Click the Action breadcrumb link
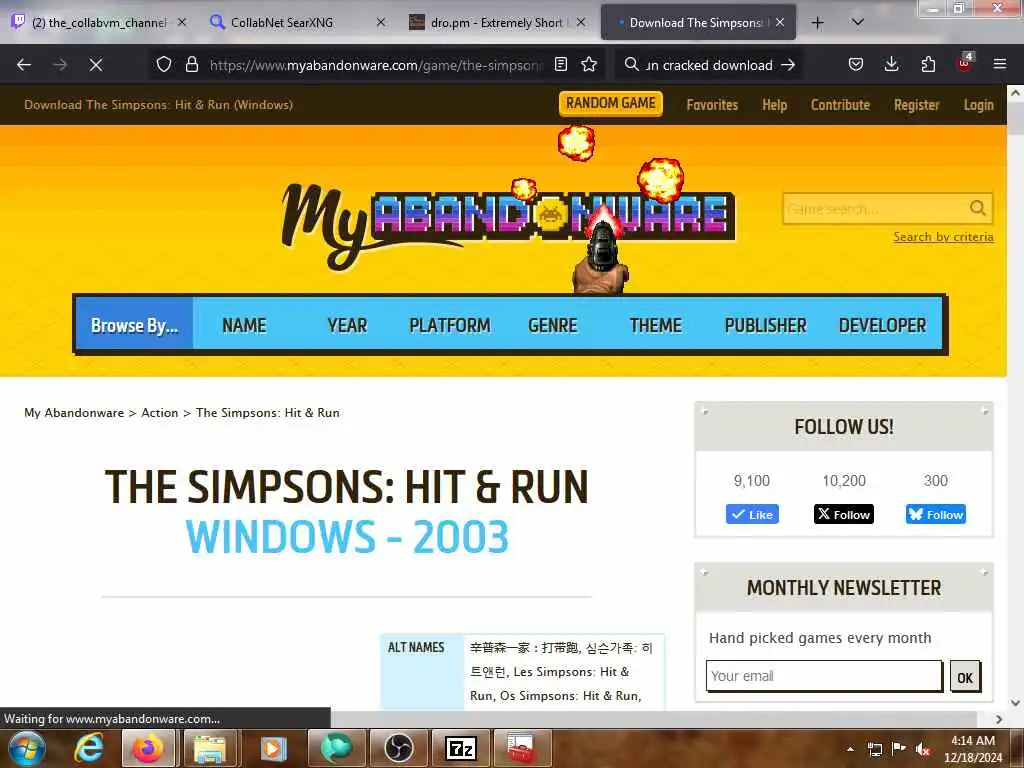1024x768 pixels. [159, 413]
